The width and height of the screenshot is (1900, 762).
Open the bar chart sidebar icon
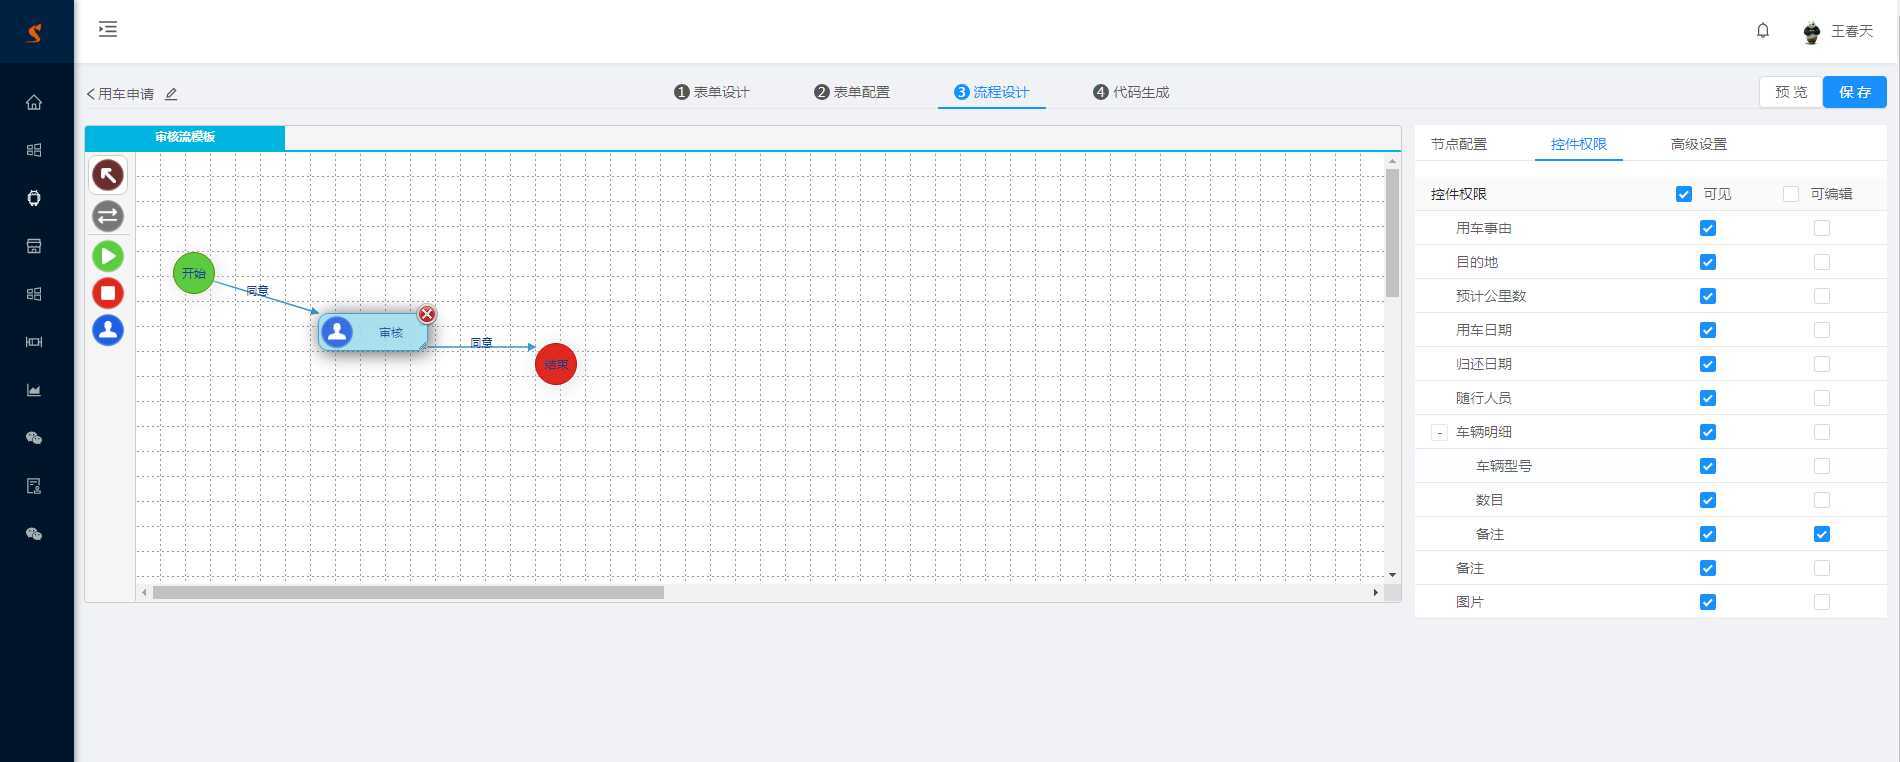(34, 390)
